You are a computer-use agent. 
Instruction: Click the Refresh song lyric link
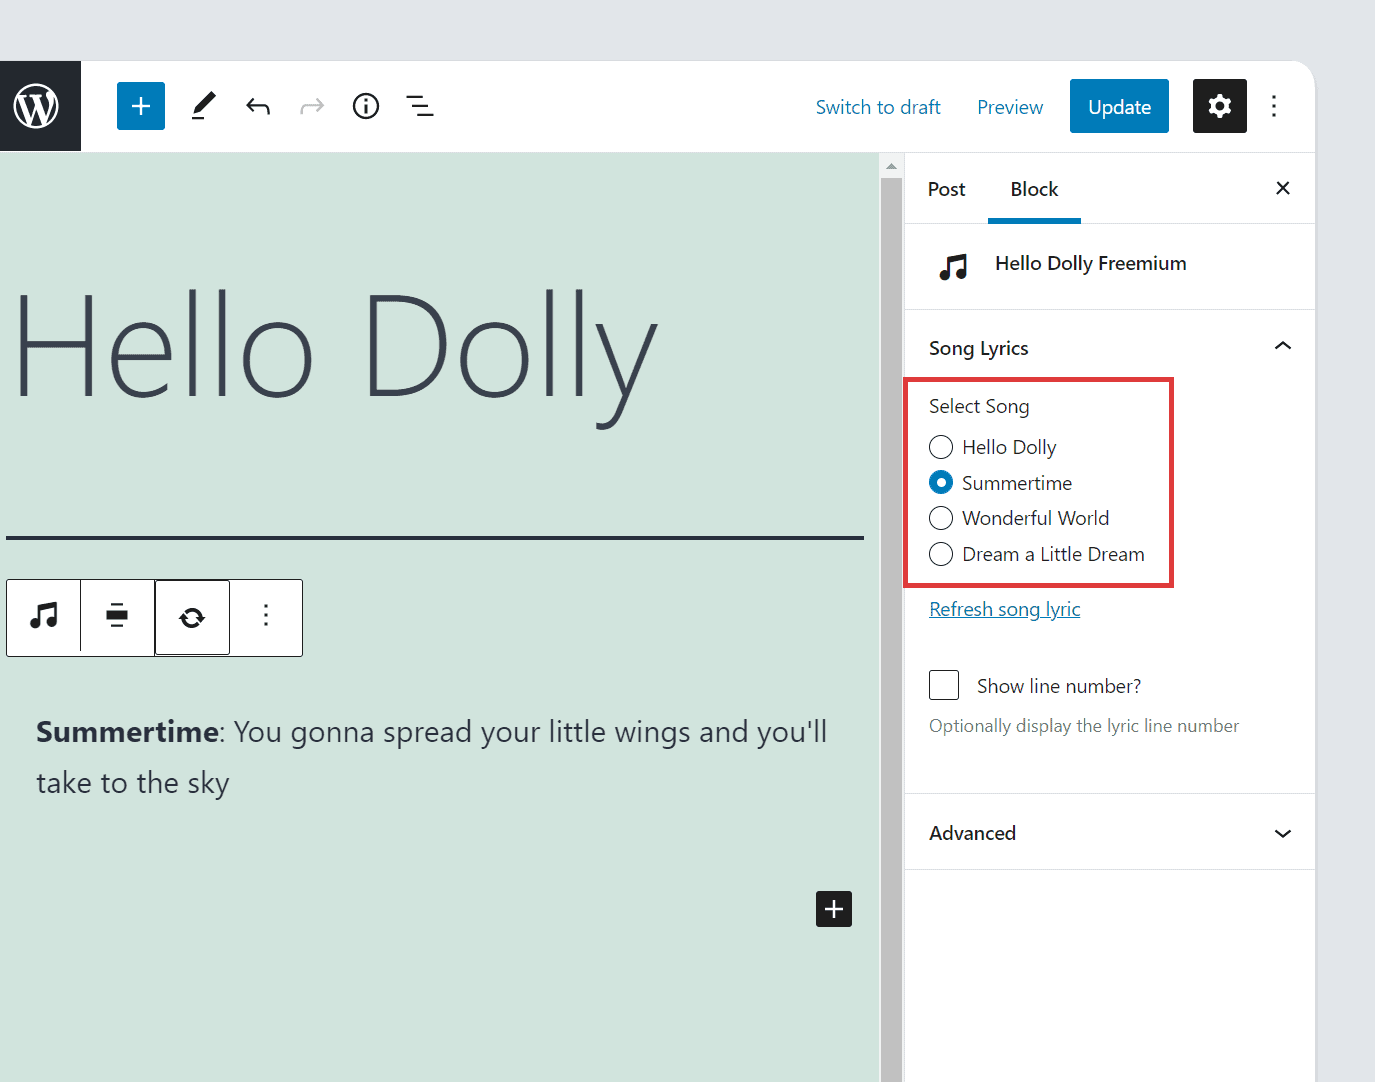(x=1005, y=609)
